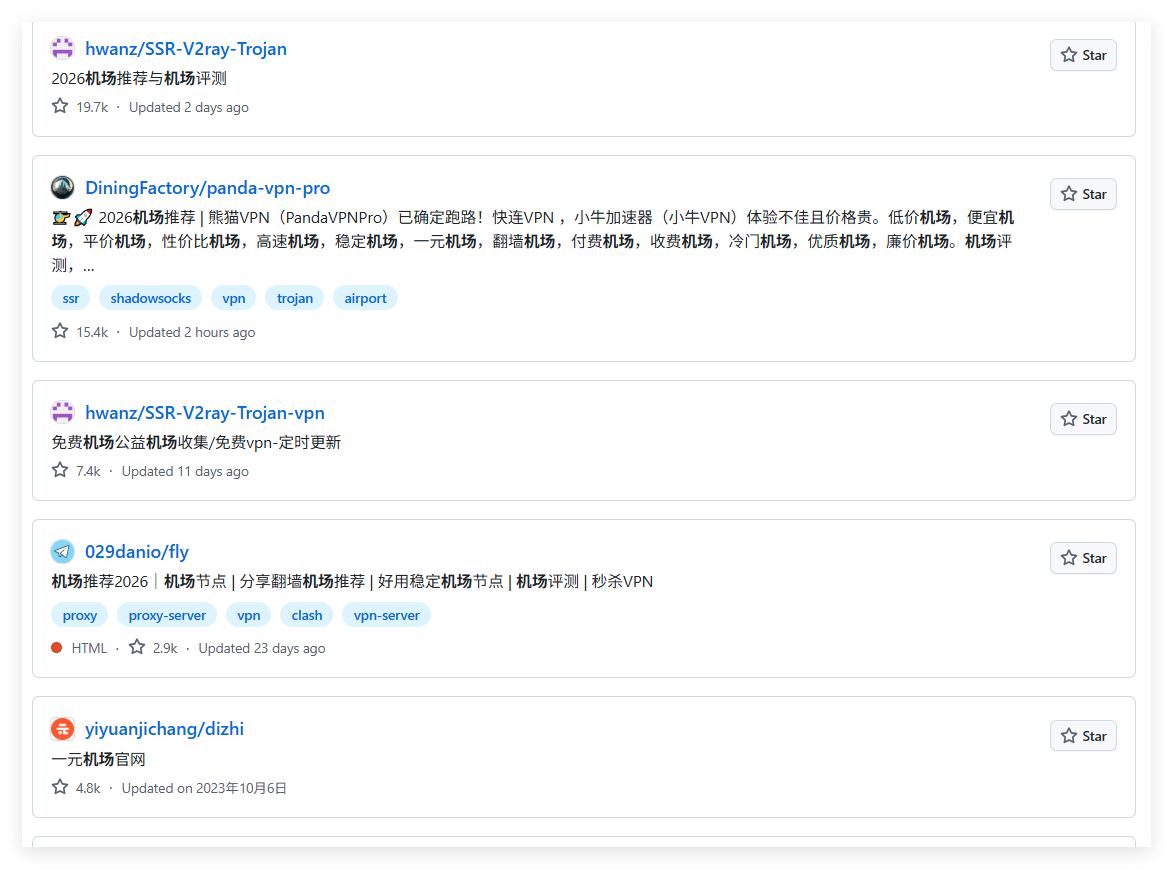This screenshot has height=869, width=1173.
Task: Select the shadowsocks topic tag
Action: [x=150, y=298]
